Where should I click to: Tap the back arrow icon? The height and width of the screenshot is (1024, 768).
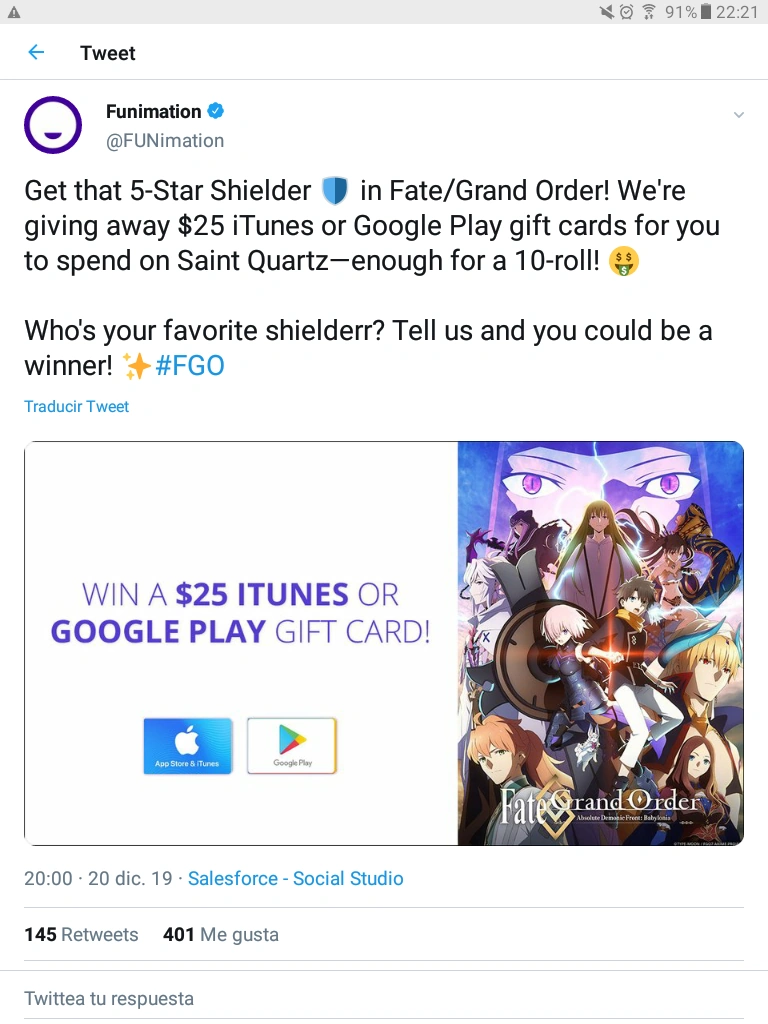tap(37, 52)
